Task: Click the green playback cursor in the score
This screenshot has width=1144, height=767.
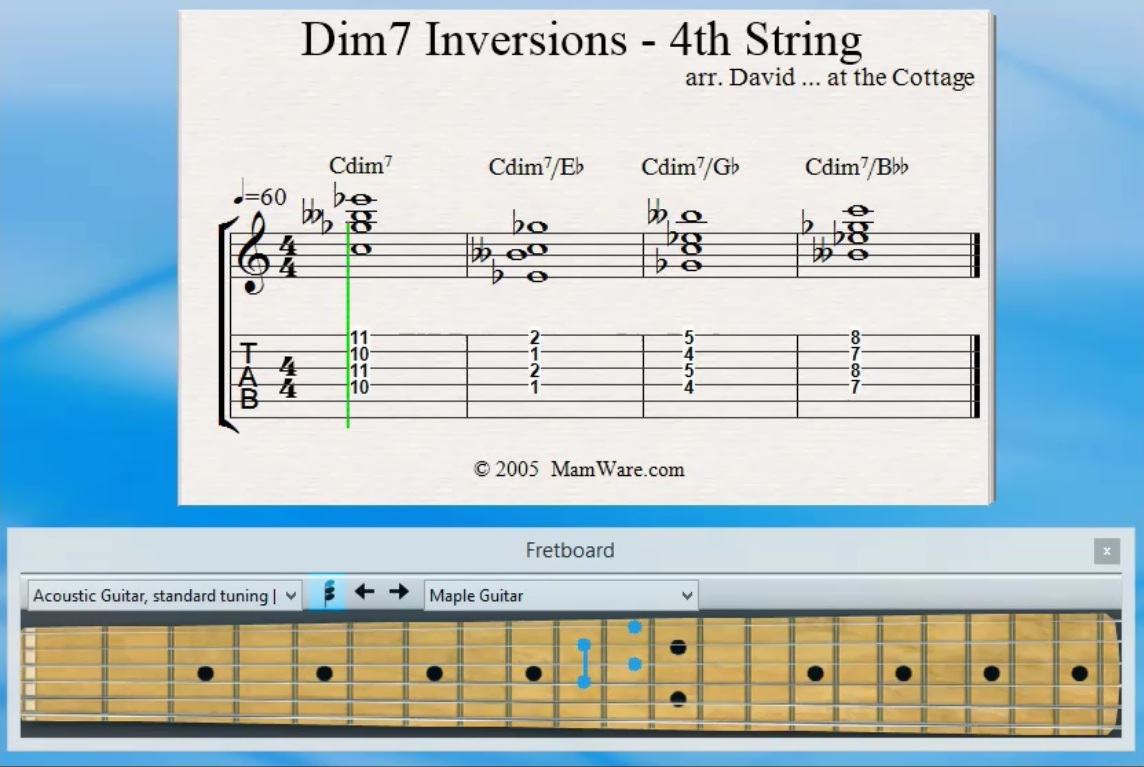Action: click(347, 300)
